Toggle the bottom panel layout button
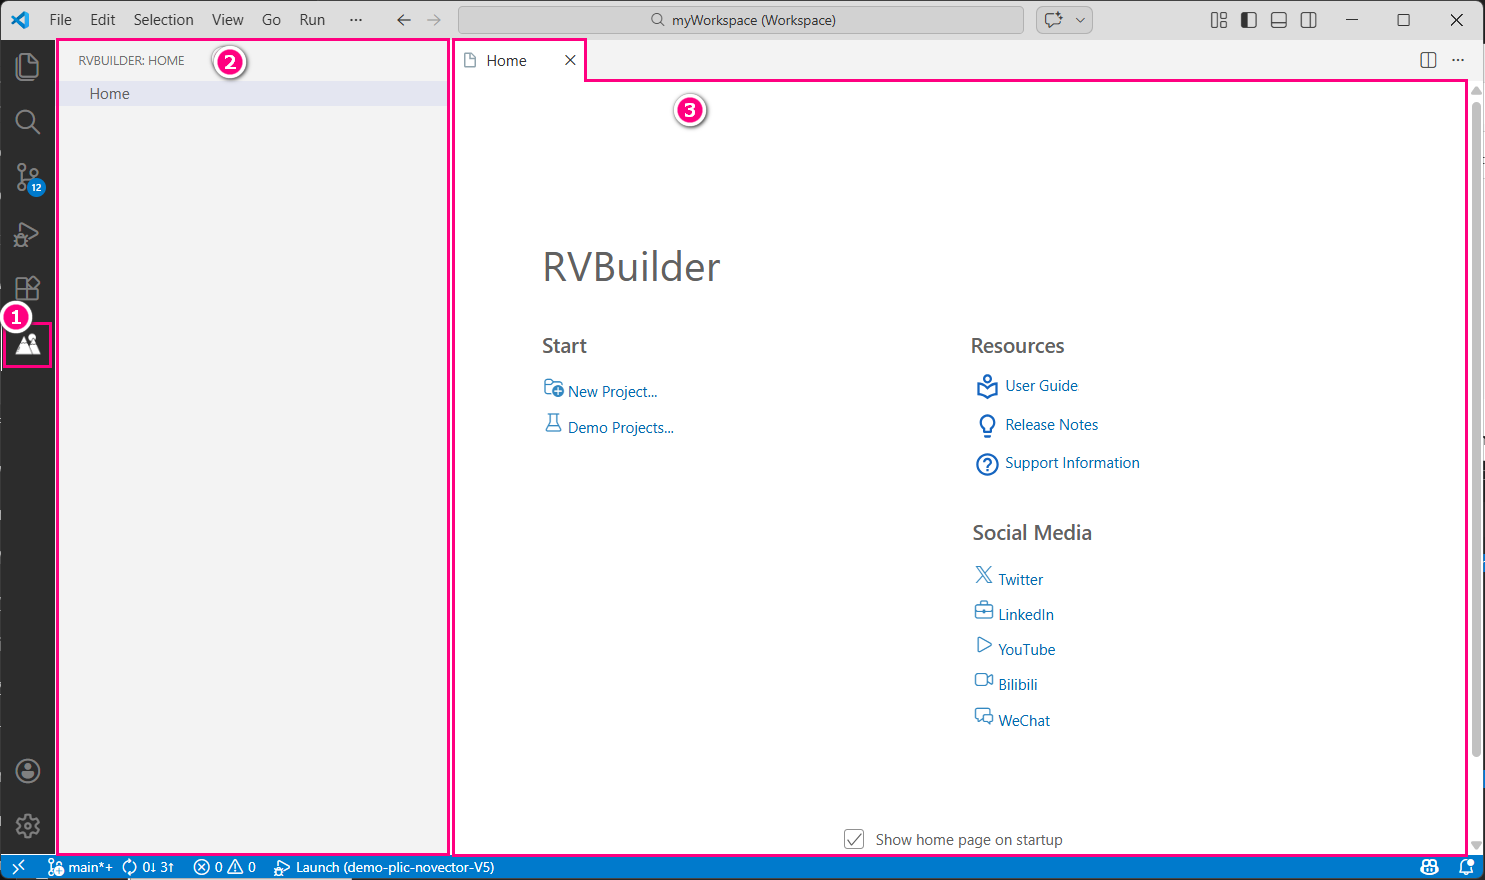Image resolution: width=1485 pixels, height=880 pixels. click(x=1278, y=19)
